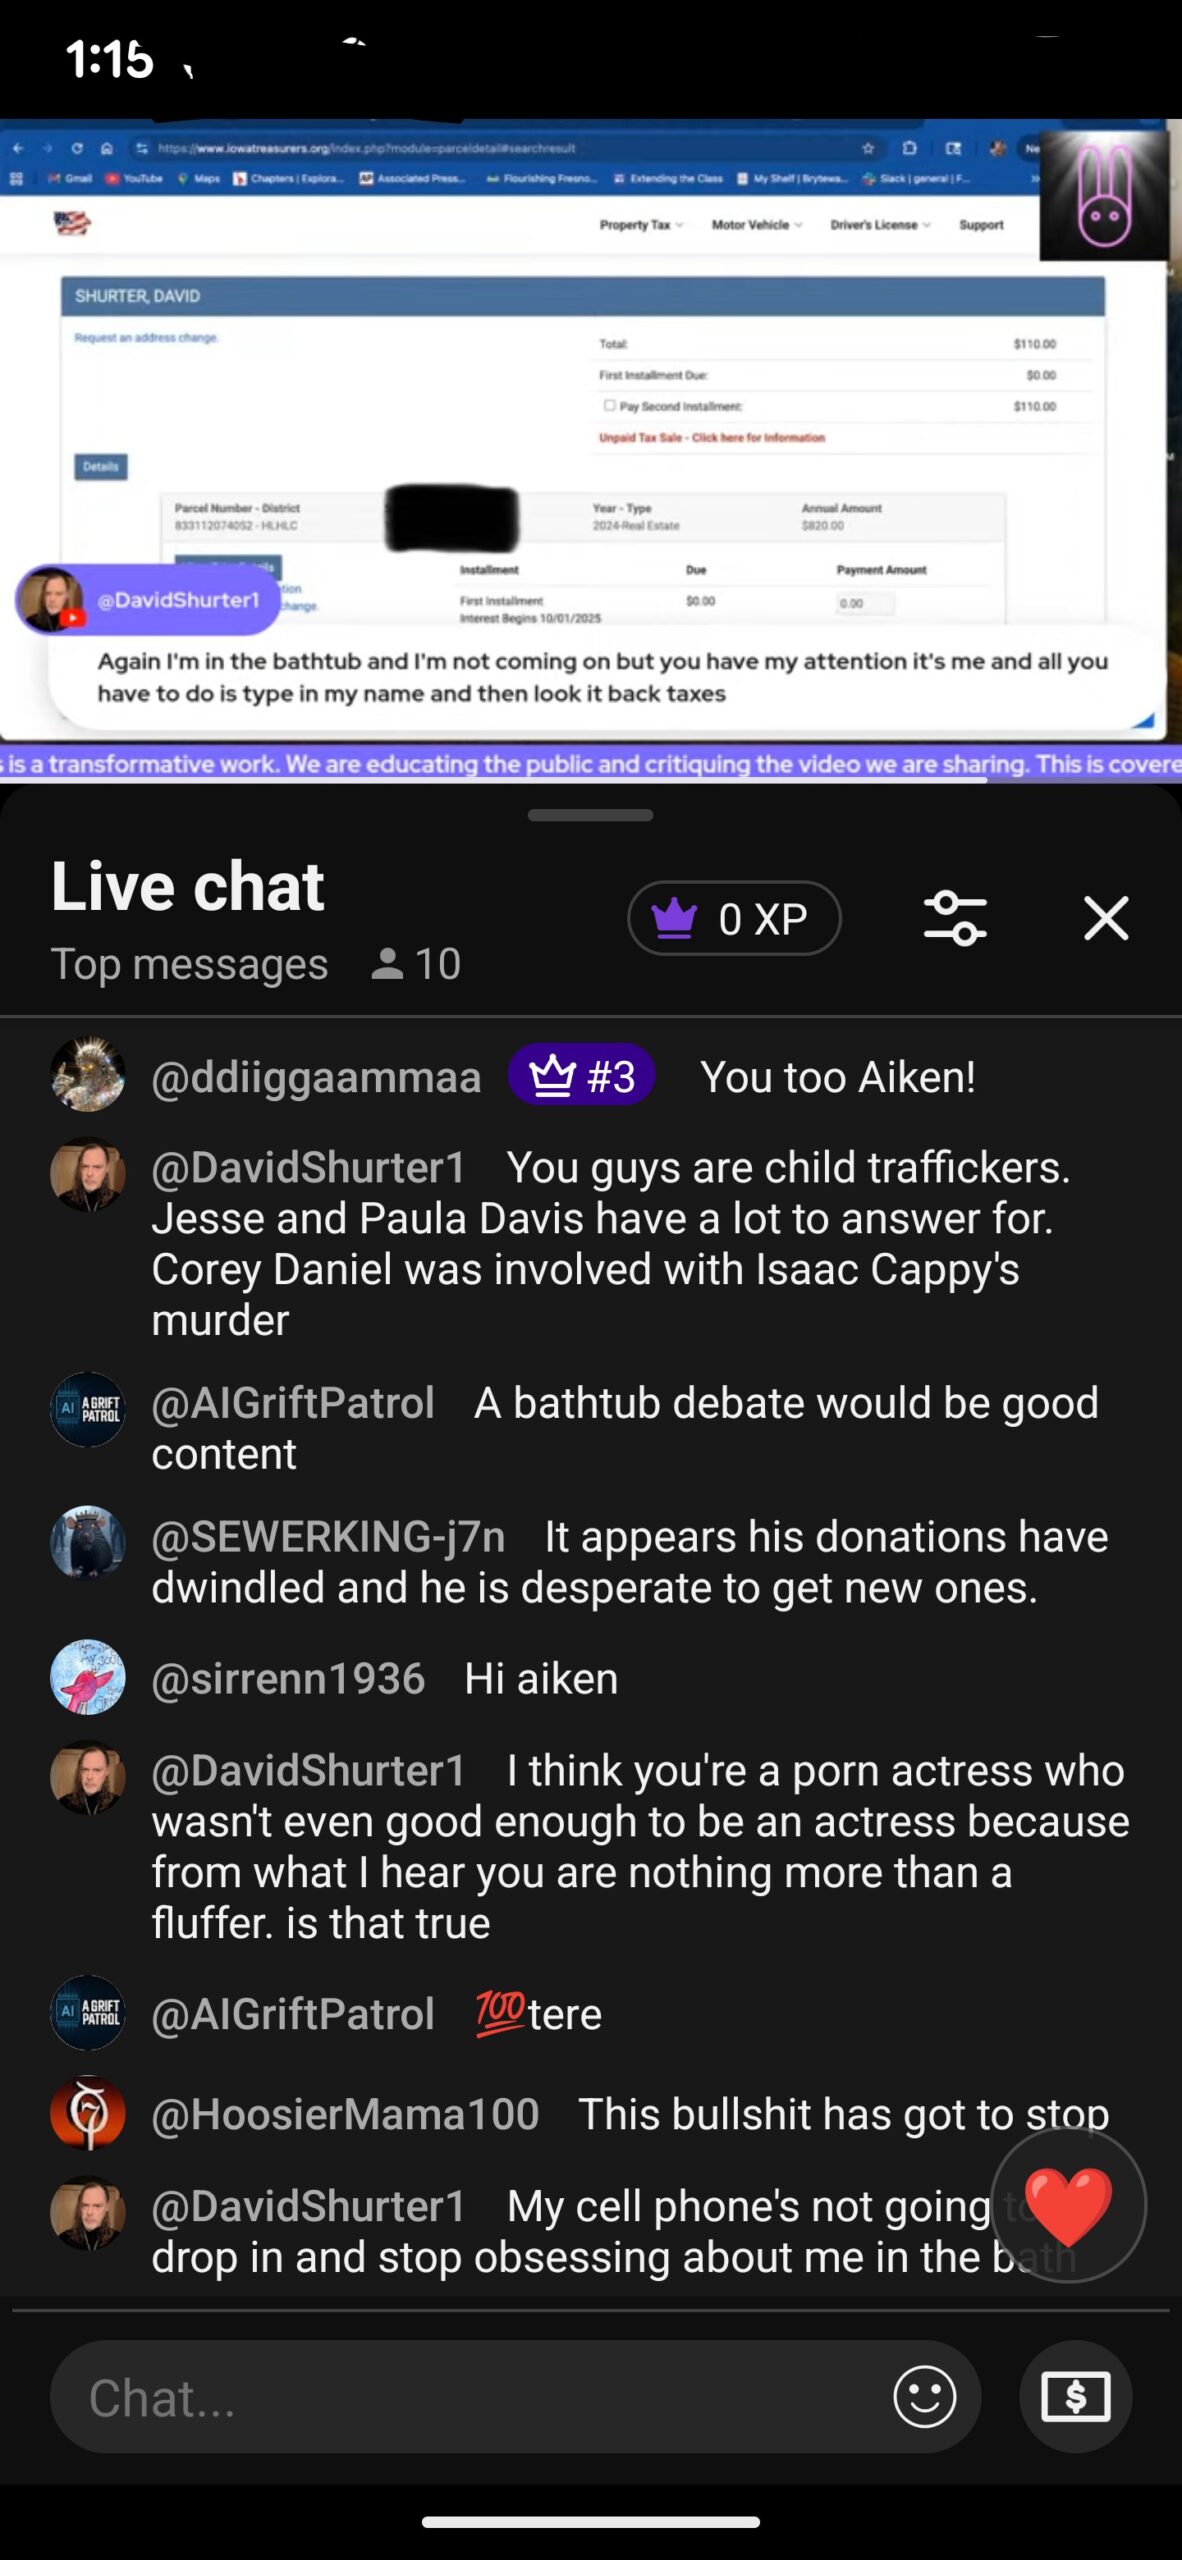Screen dimensions: 1182x2560
Task: Open the Support menu item
Action: [x=981, y=225]
